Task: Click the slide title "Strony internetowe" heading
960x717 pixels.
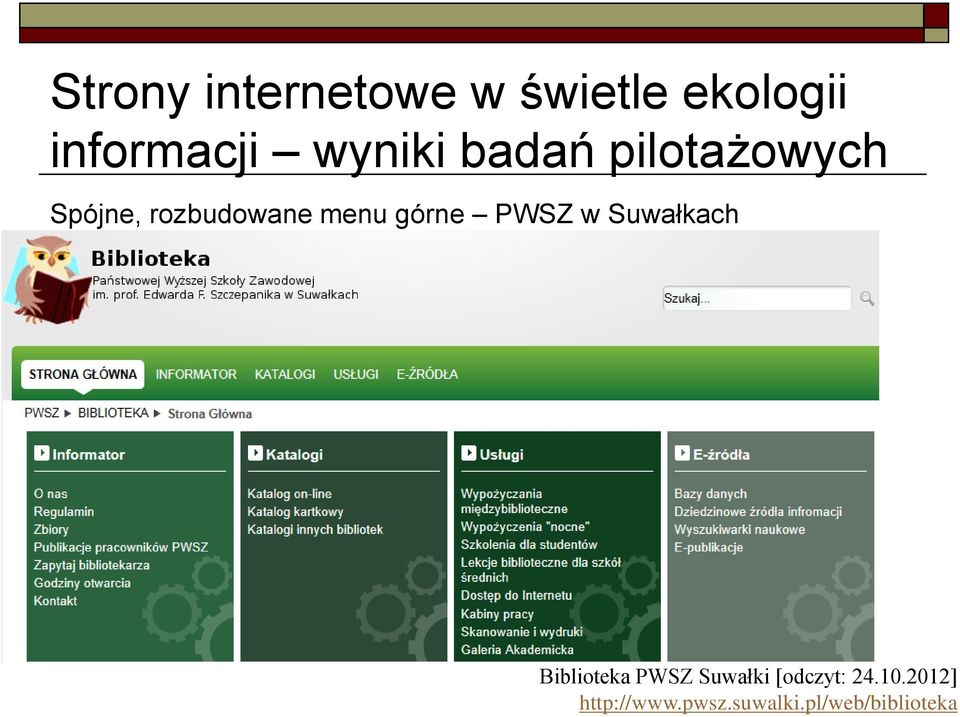Action: click(x=468, y=121)
